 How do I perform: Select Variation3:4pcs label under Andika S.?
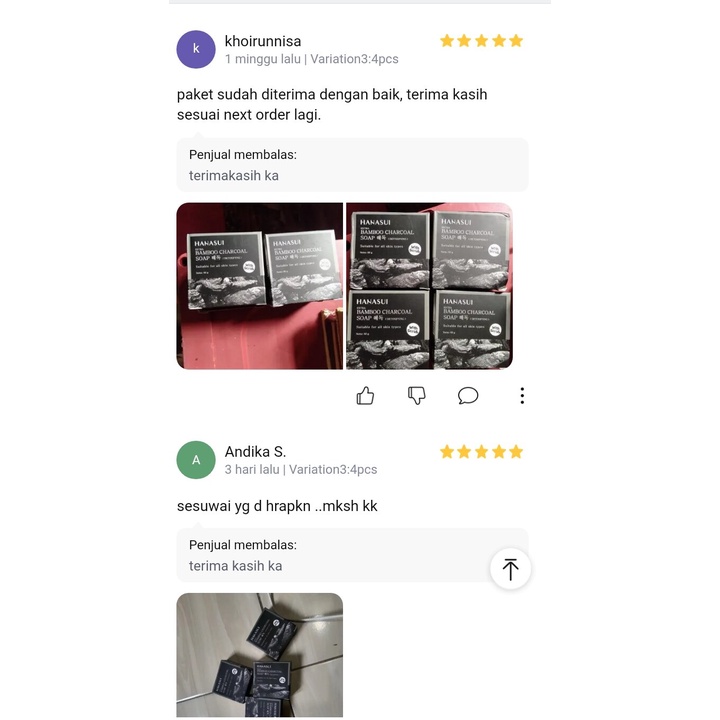(x=333, y=469)
